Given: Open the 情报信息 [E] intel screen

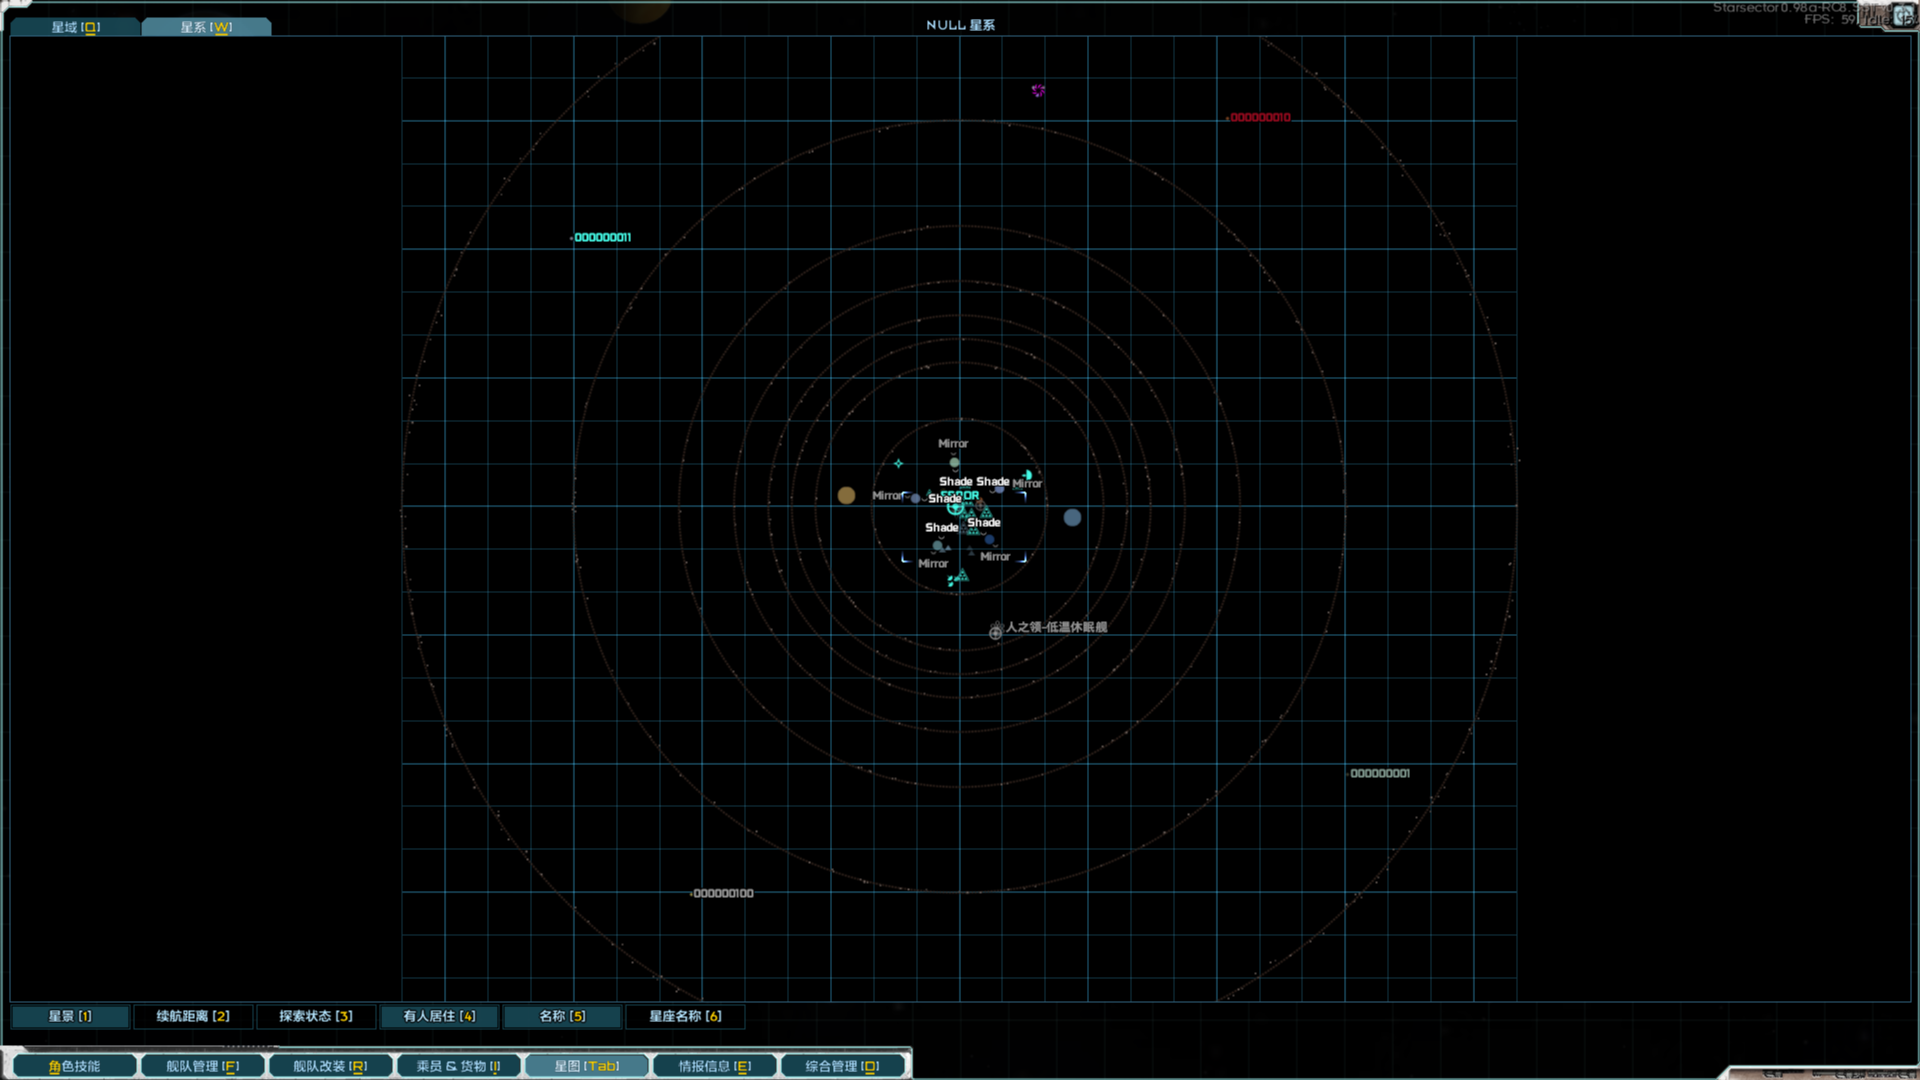Looking at the screenshot, I should coord(716,1065).
